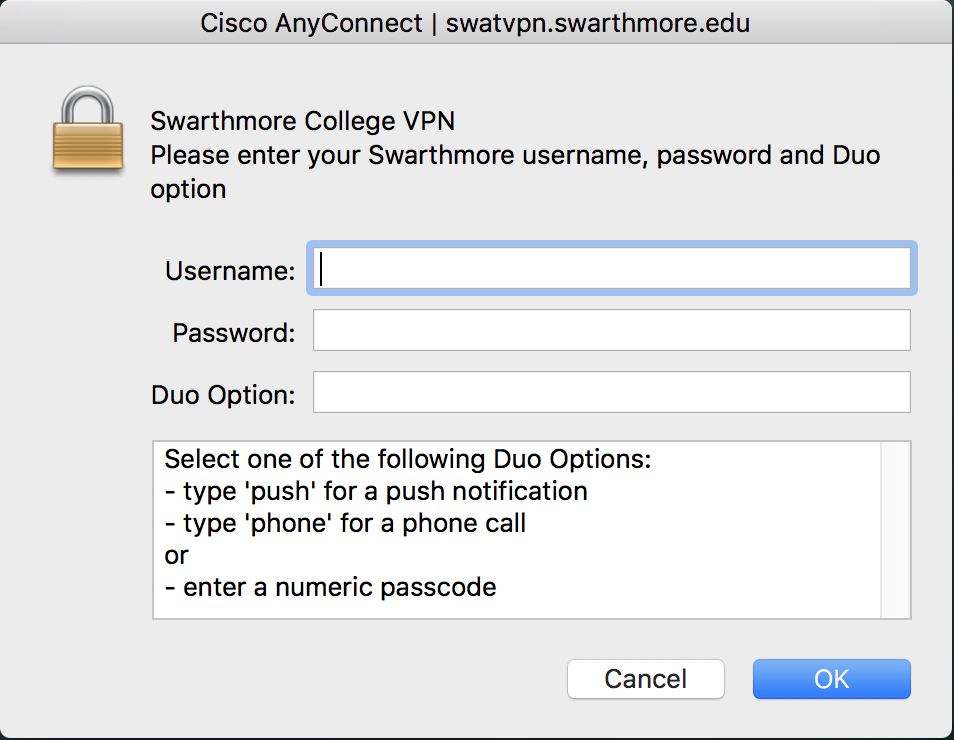Screen dimensions: 954x740
Task: Focus the Username input field
Action: [x=612, y=269]
